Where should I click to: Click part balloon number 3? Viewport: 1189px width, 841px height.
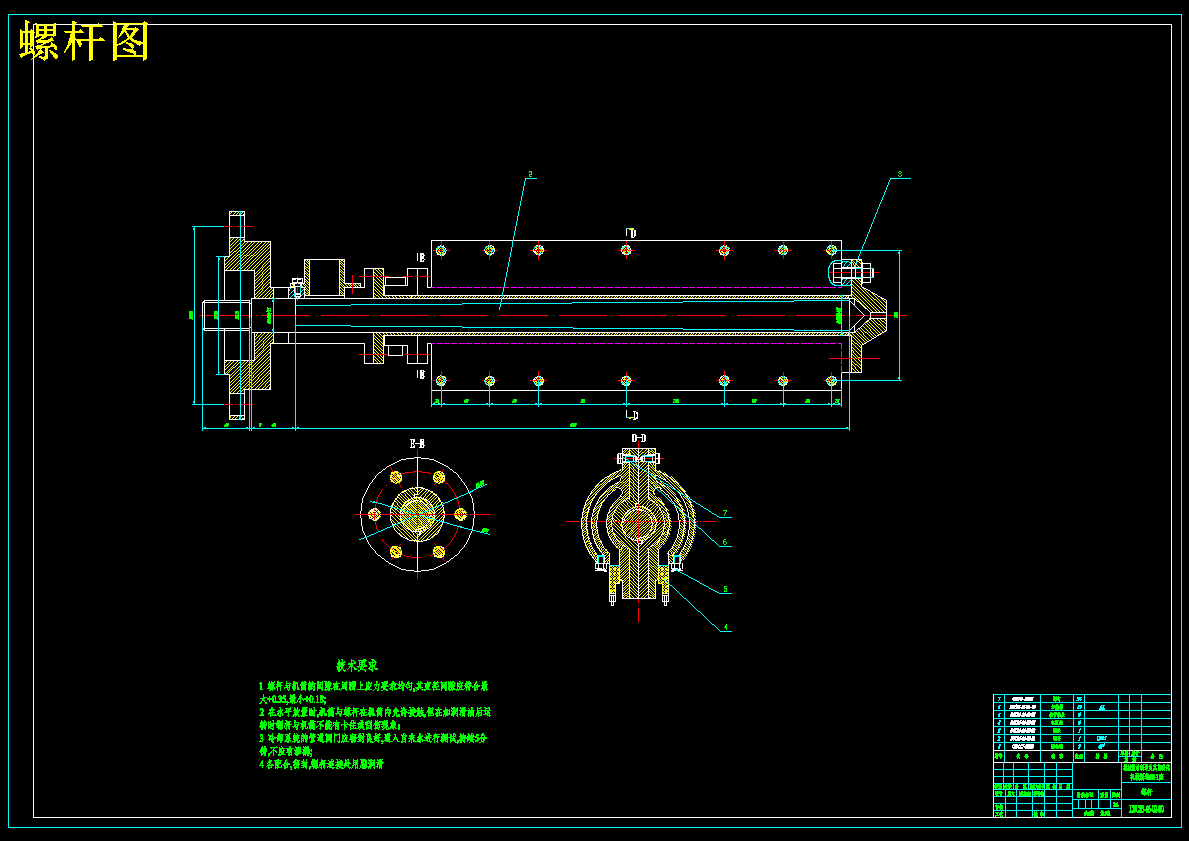pos(900,174)
